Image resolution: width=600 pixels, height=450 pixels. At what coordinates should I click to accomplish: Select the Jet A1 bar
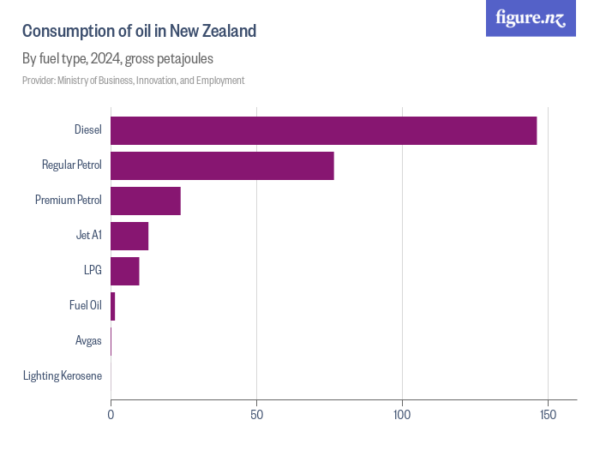130,236
